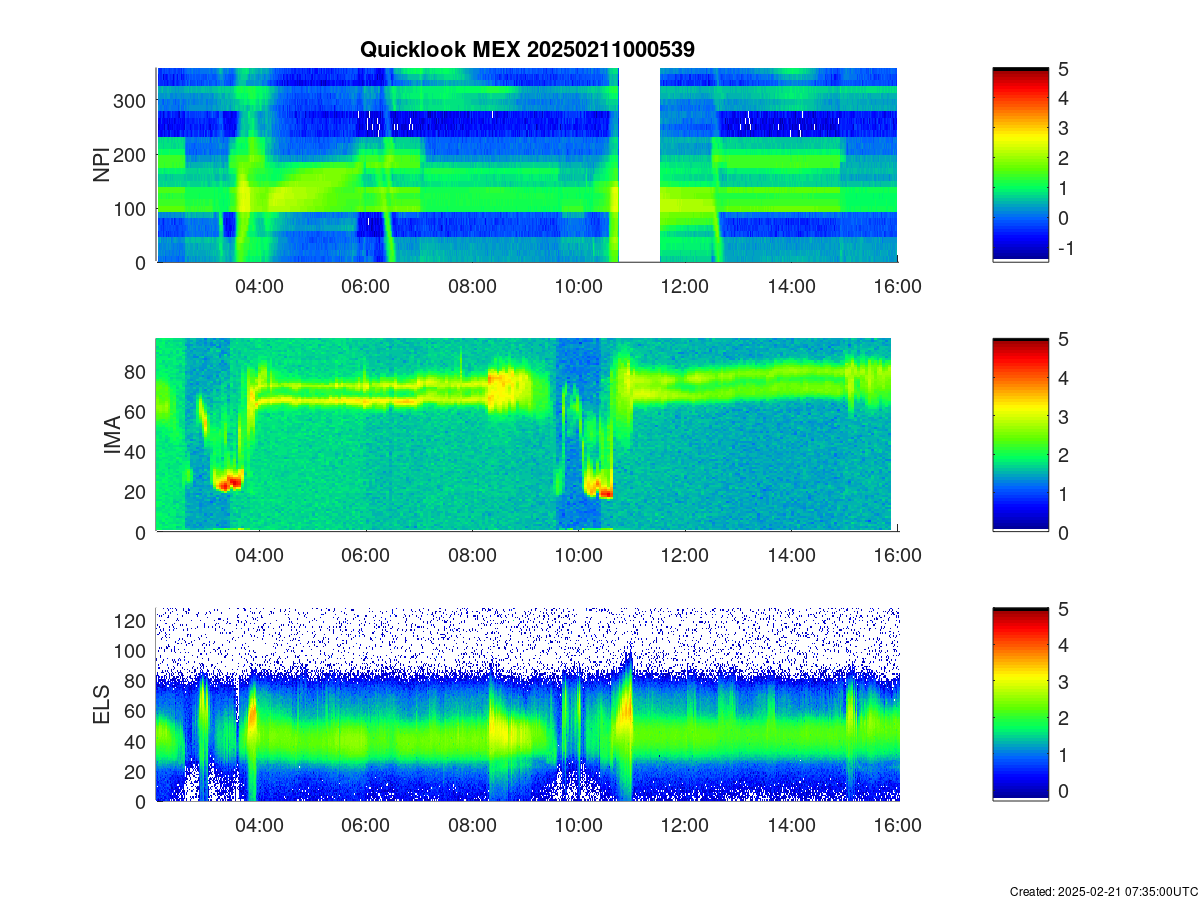Viewport: 1200px width, 900px height.
Task: Click the 04:00 tick under the IMA plot
Action: pos(260,556)
